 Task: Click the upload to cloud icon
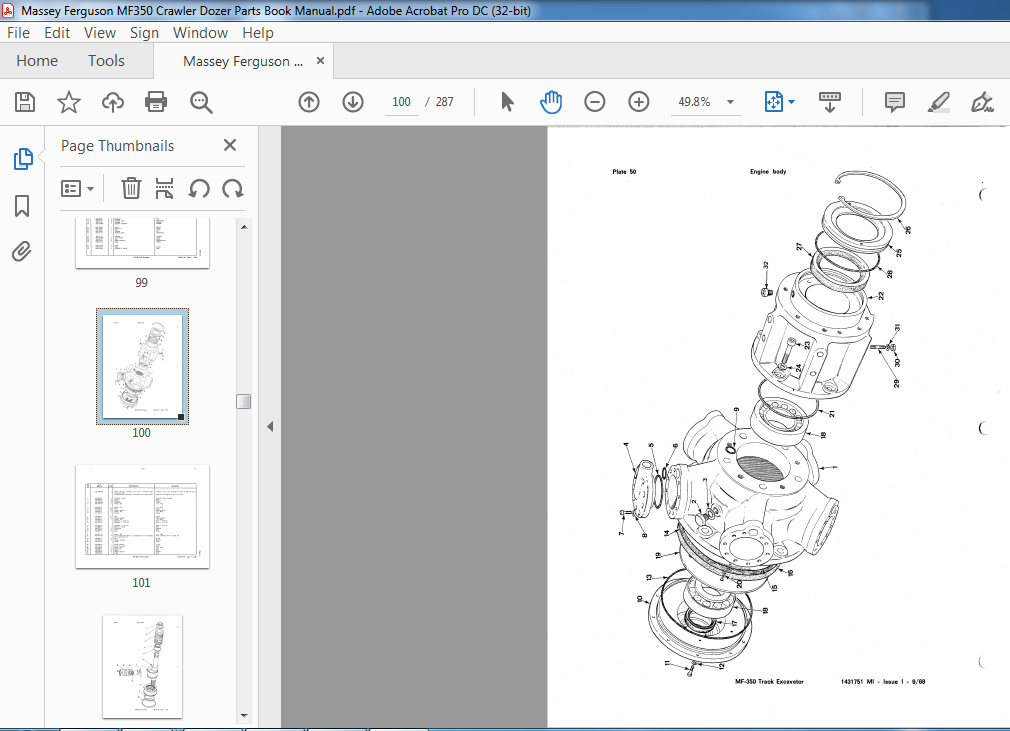click(113, 102)
